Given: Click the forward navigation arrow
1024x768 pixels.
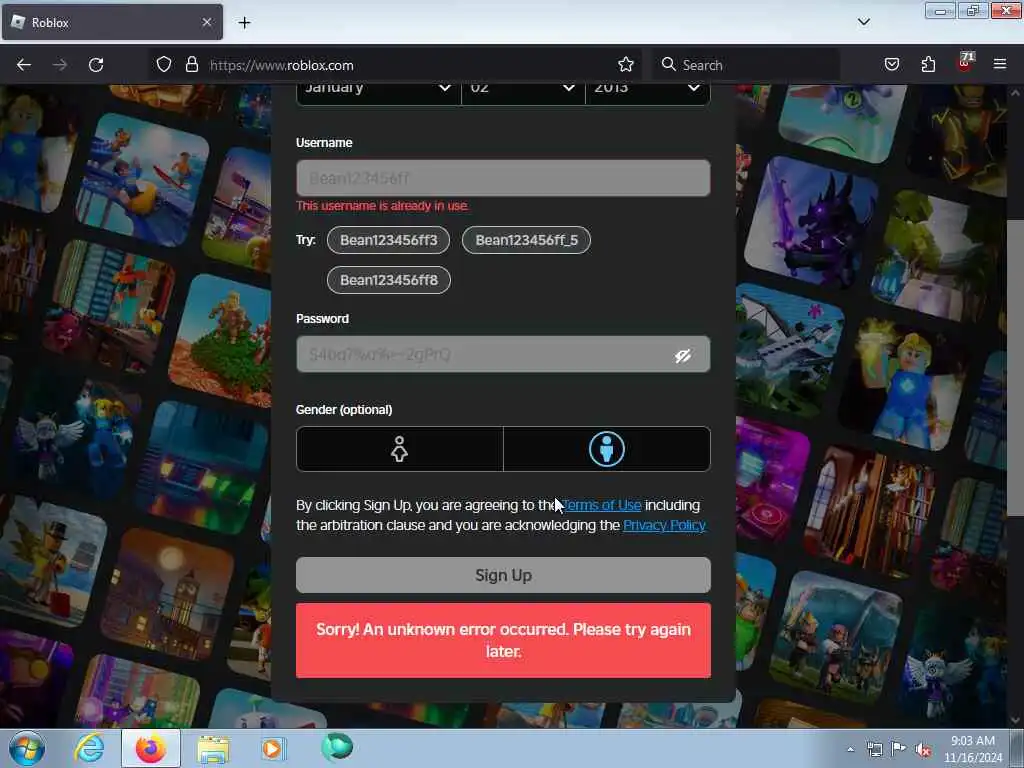Looking at the screenshot, I should point(59,65).
